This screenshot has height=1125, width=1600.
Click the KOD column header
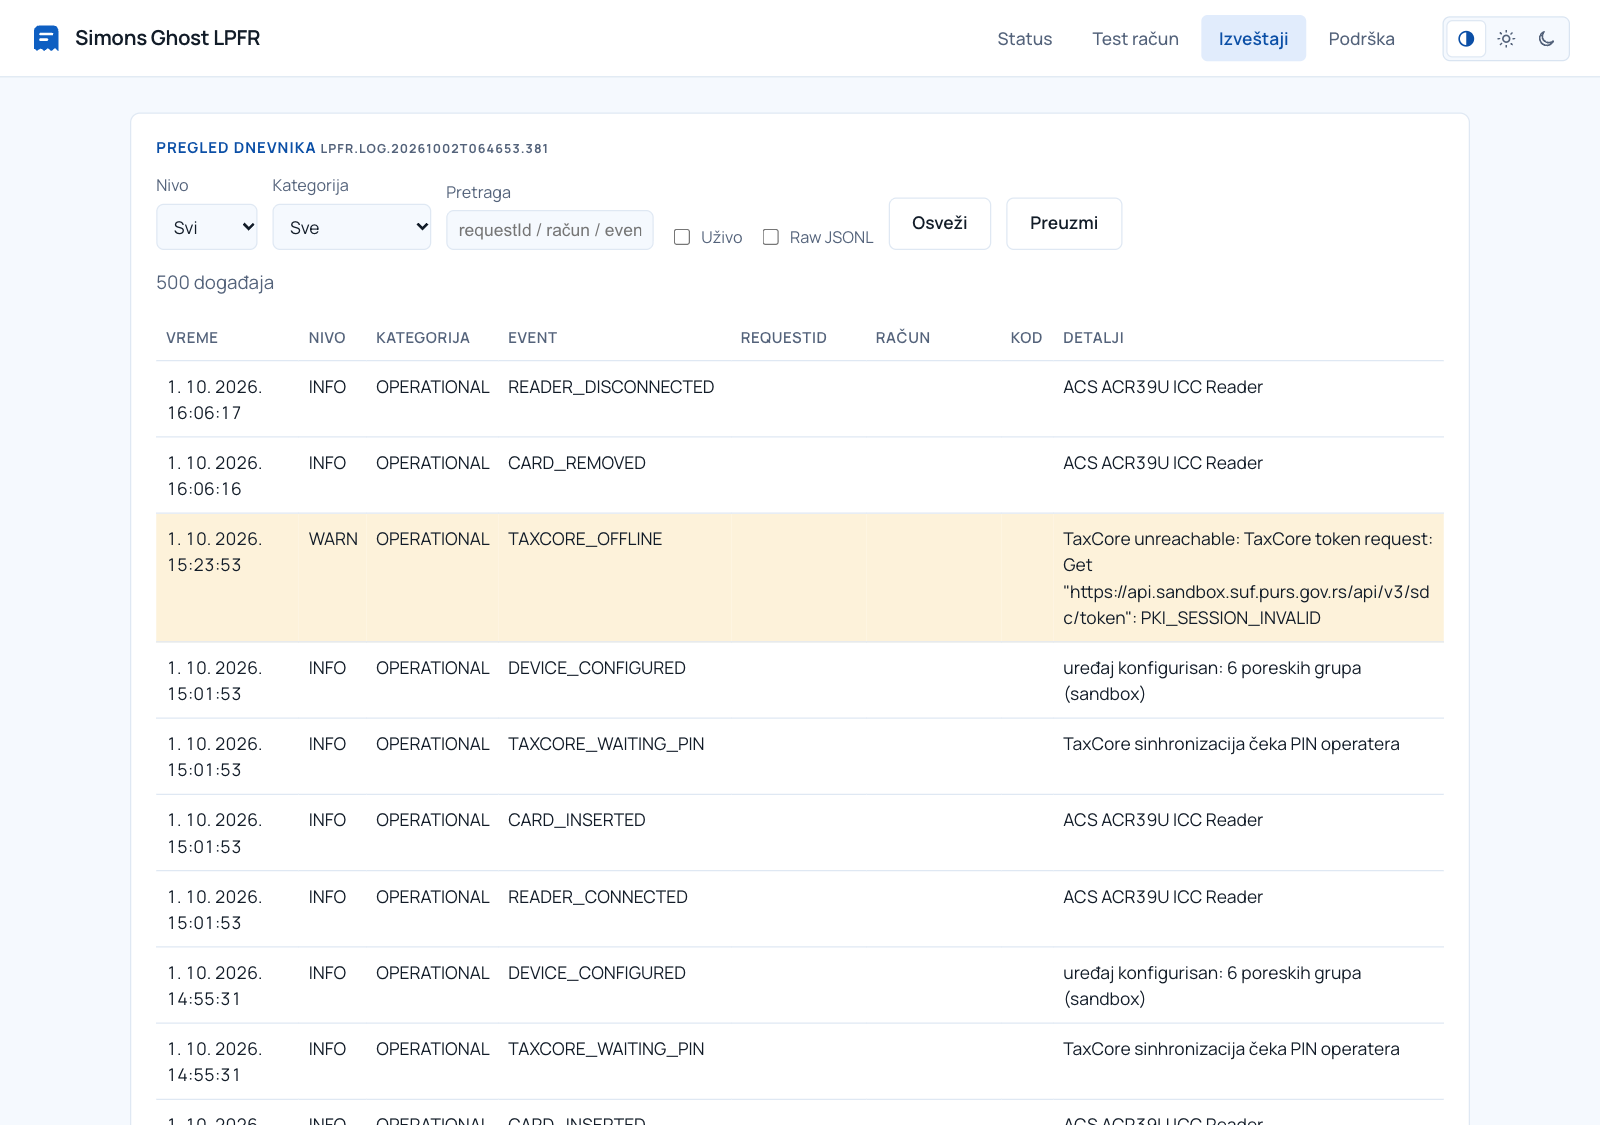click(1026, 338)
